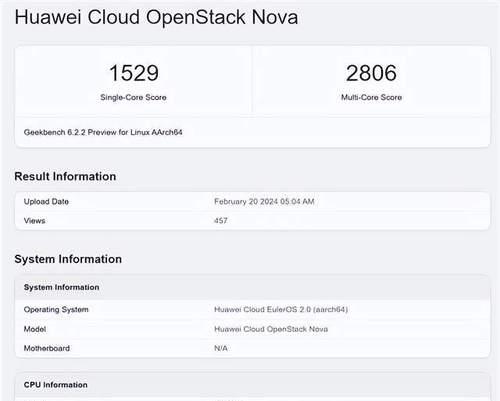Select the Operating System label
The height and width of the screenshot is (401, 500).
pos(56,310)
